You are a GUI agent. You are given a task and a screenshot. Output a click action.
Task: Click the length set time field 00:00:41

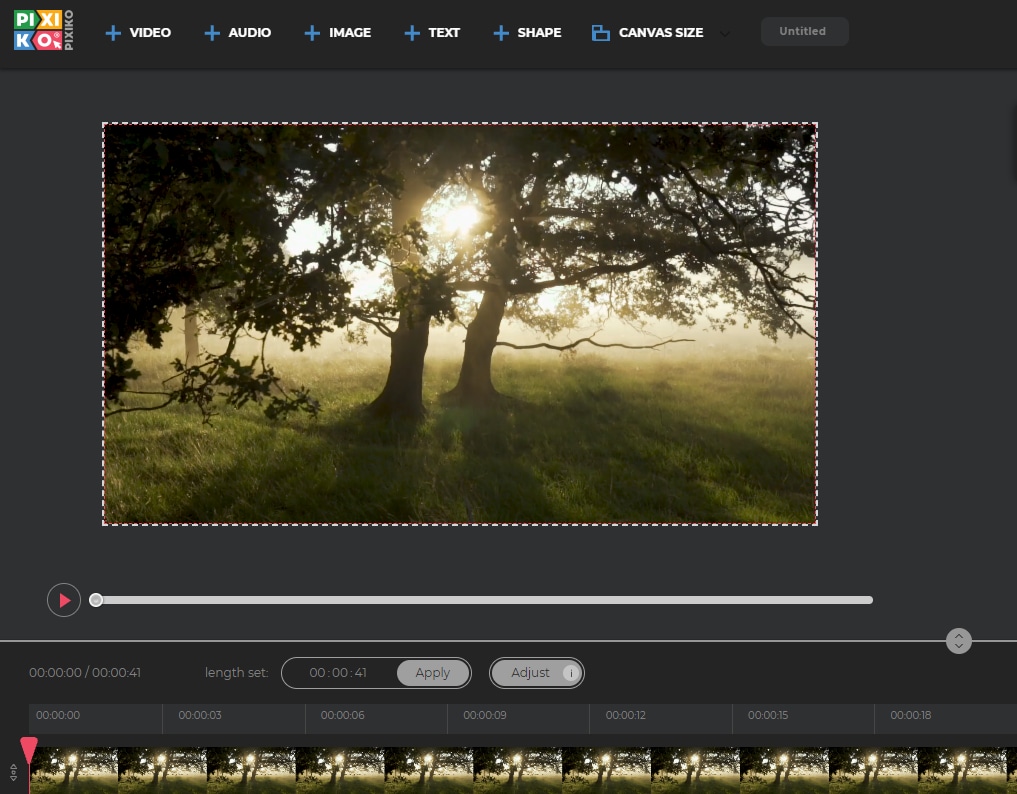pos(338,673)
